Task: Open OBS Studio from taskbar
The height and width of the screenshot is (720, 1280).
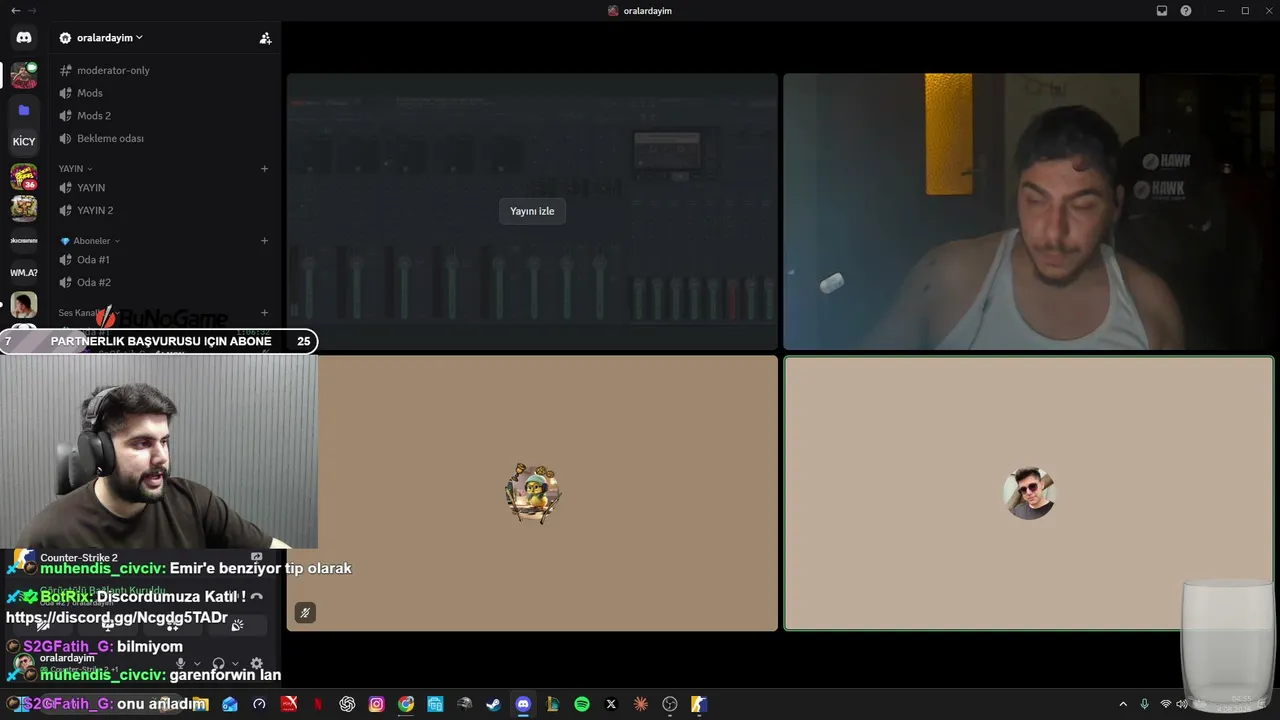Action: (670, 704)
